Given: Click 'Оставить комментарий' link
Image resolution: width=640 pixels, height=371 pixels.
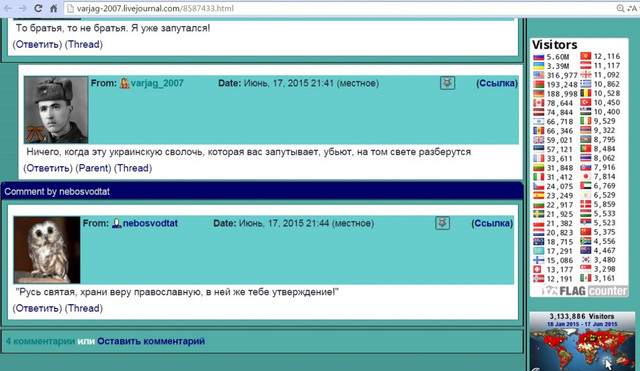Looking at the screenshot, I should tap(151, 341).
